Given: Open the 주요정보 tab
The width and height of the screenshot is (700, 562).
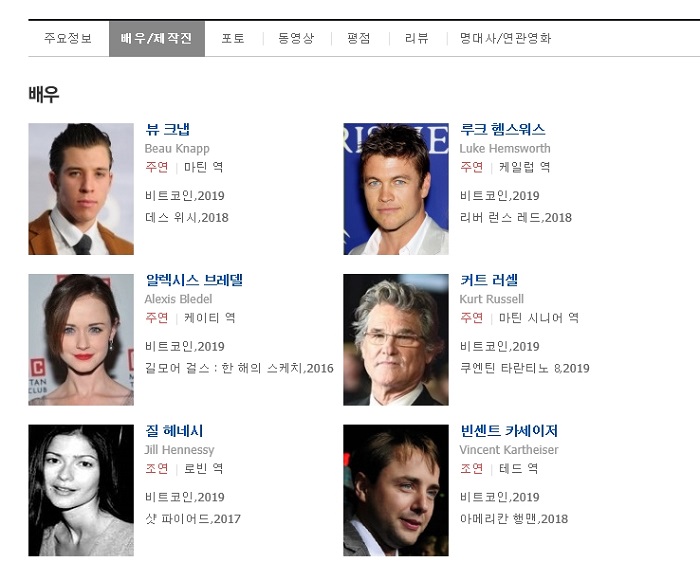Looking at the screenshot, I should point(68,38).
